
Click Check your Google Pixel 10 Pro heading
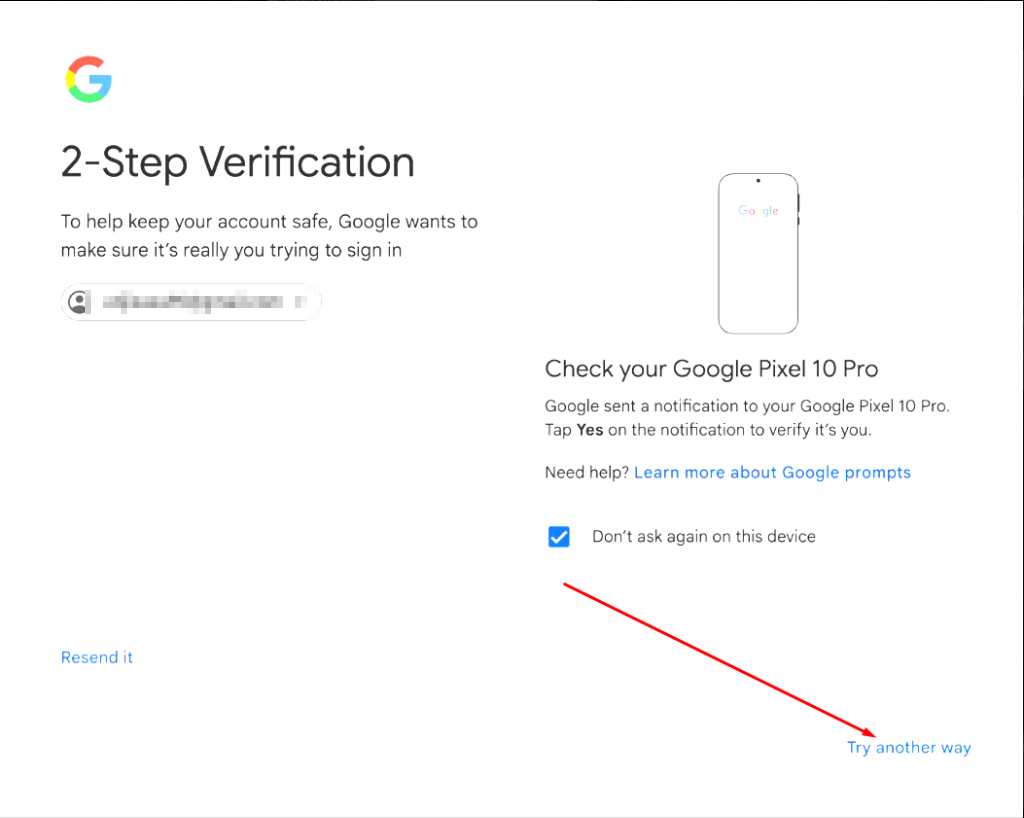pos(711,369)
